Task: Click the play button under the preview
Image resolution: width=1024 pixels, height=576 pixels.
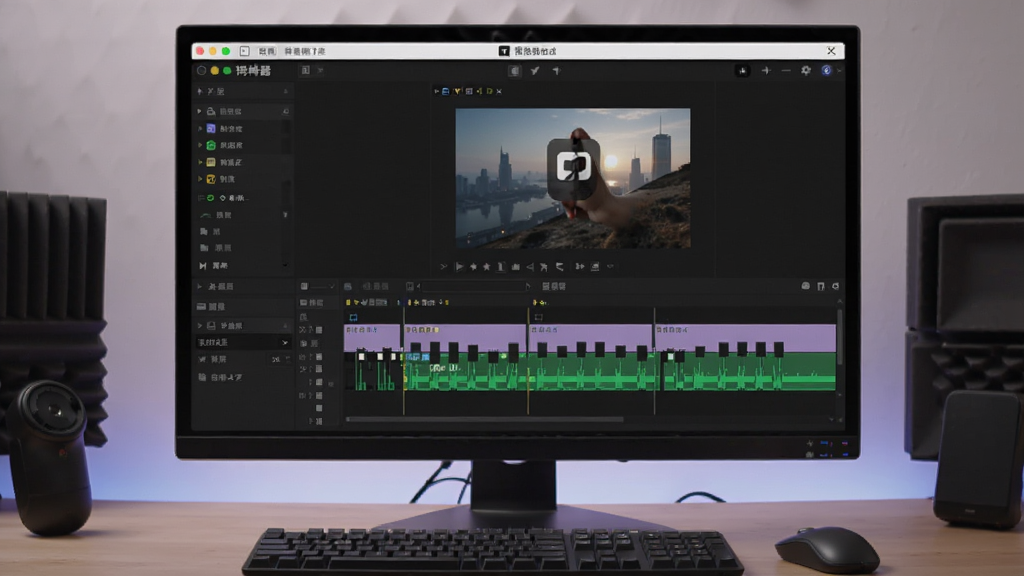Action: 458,266
